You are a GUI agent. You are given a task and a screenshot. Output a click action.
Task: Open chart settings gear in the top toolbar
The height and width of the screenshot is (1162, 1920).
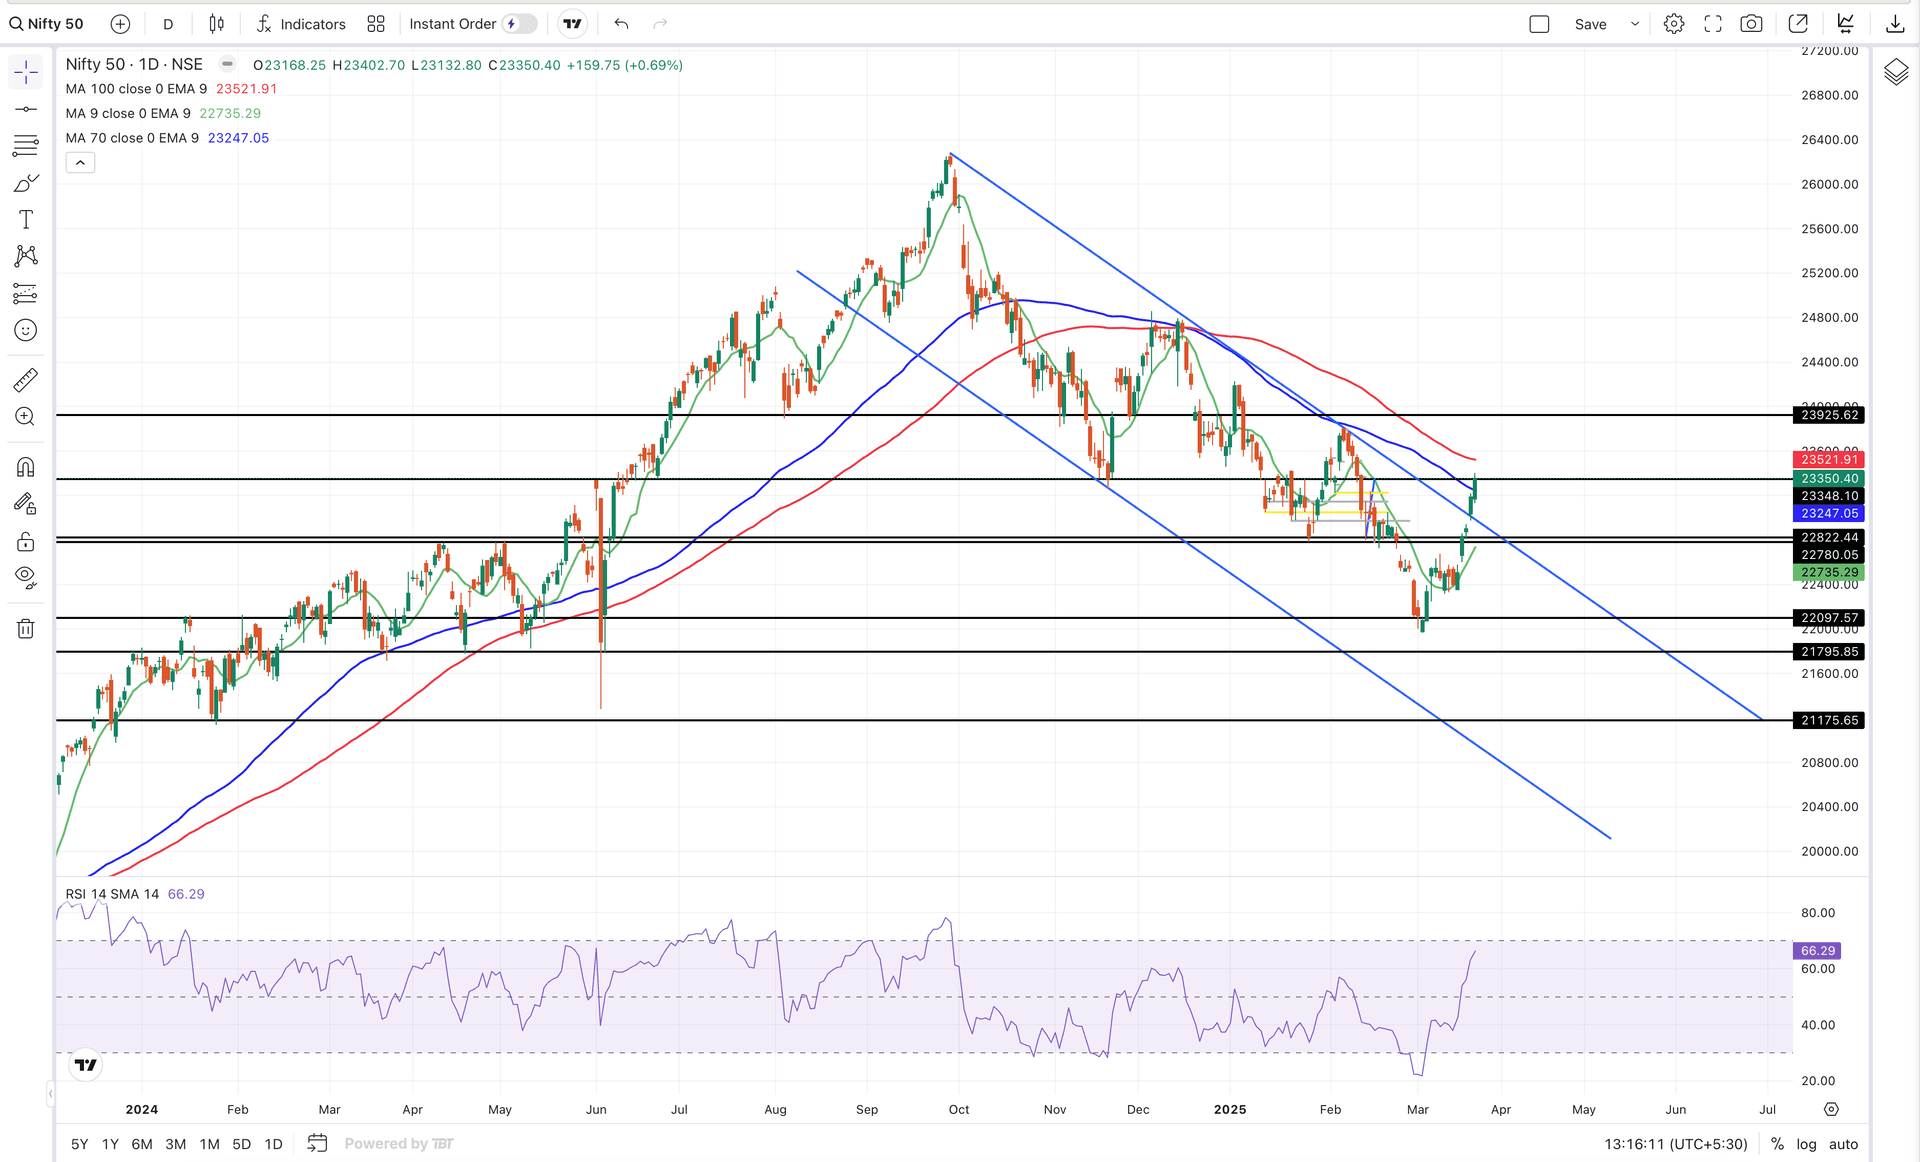(1674, 24)
